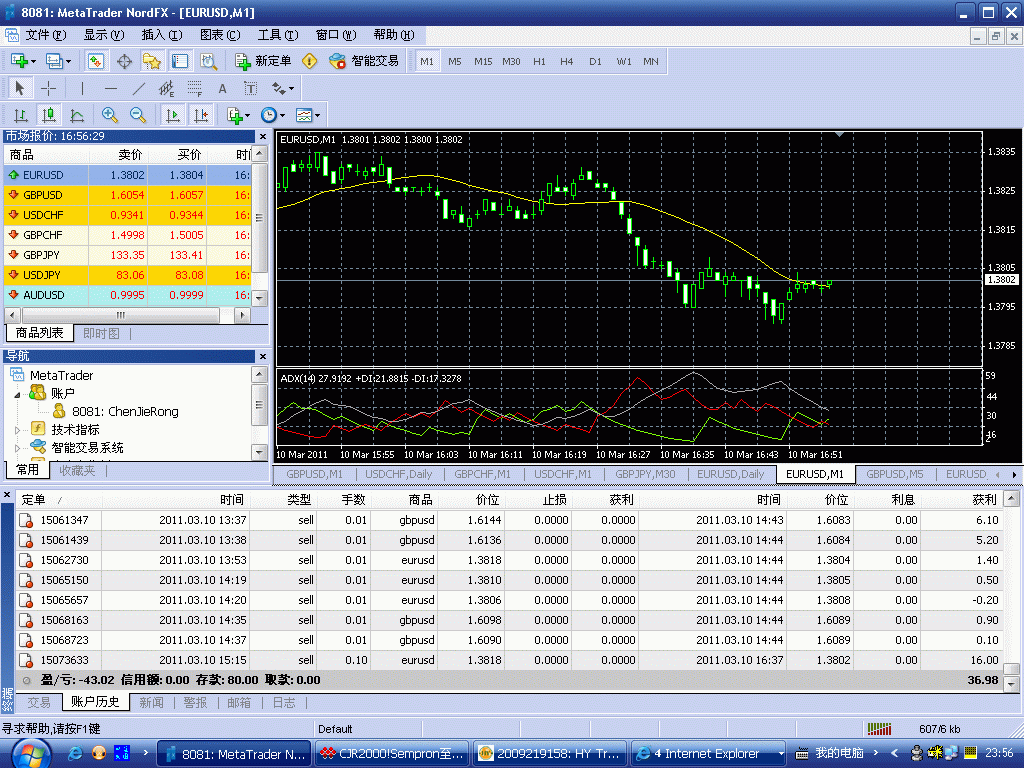The height and width of the screenshot is (768, 1024).
Task: Toggle chart auto-scroll button
Action: 173,115
